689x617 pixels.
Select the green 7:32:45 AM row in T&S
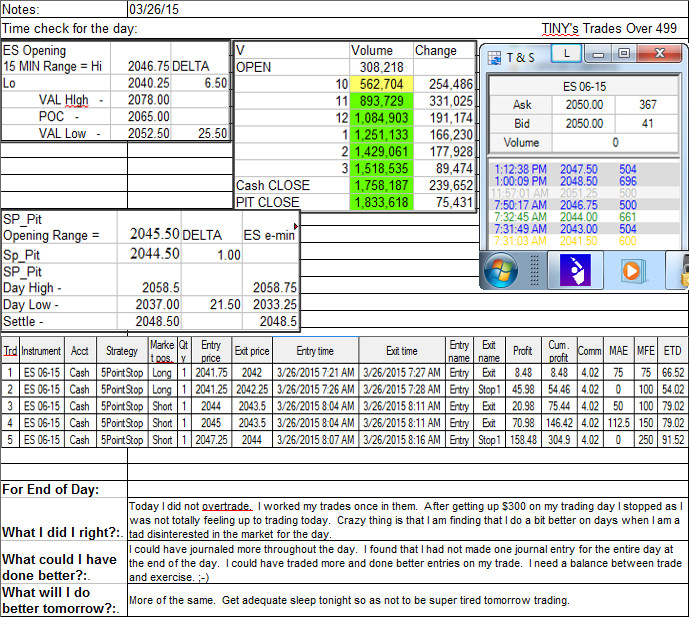(x=584, y=217)
